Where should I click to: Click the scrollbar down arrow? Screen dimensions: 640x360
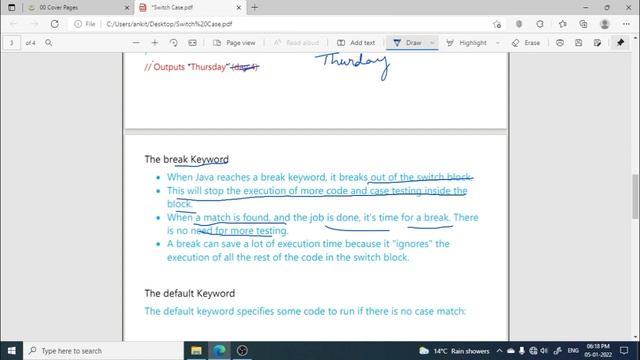point(635,337)
